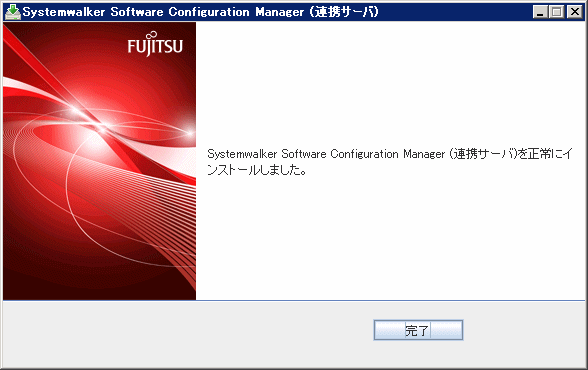Click the window title bar text

(201, 12)
